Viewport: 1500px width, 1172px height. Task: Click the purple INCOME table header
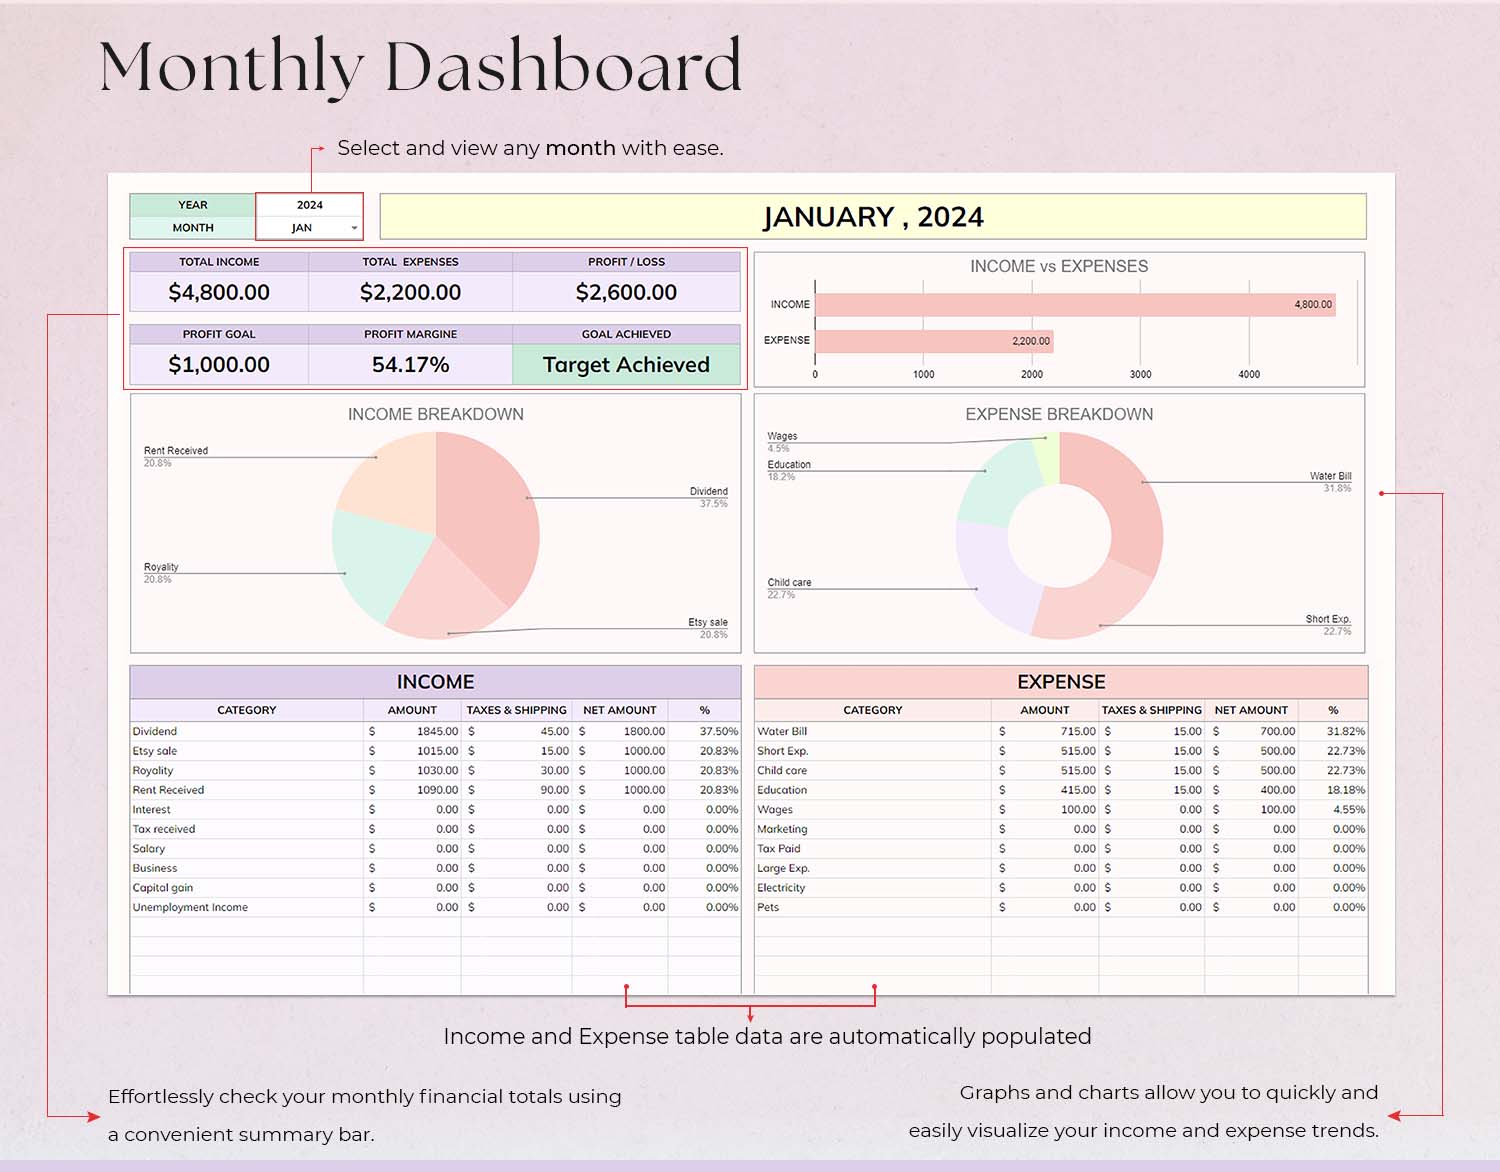pos(435,682)
